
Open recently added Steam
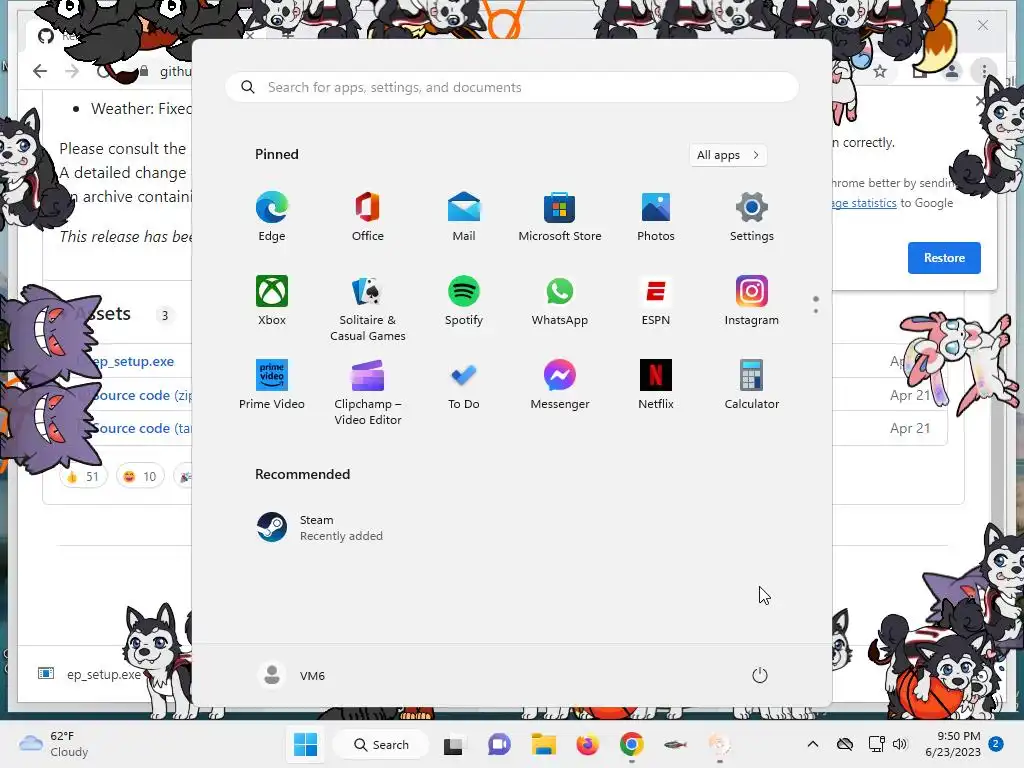pyautogui.click(x=320, y=528)
